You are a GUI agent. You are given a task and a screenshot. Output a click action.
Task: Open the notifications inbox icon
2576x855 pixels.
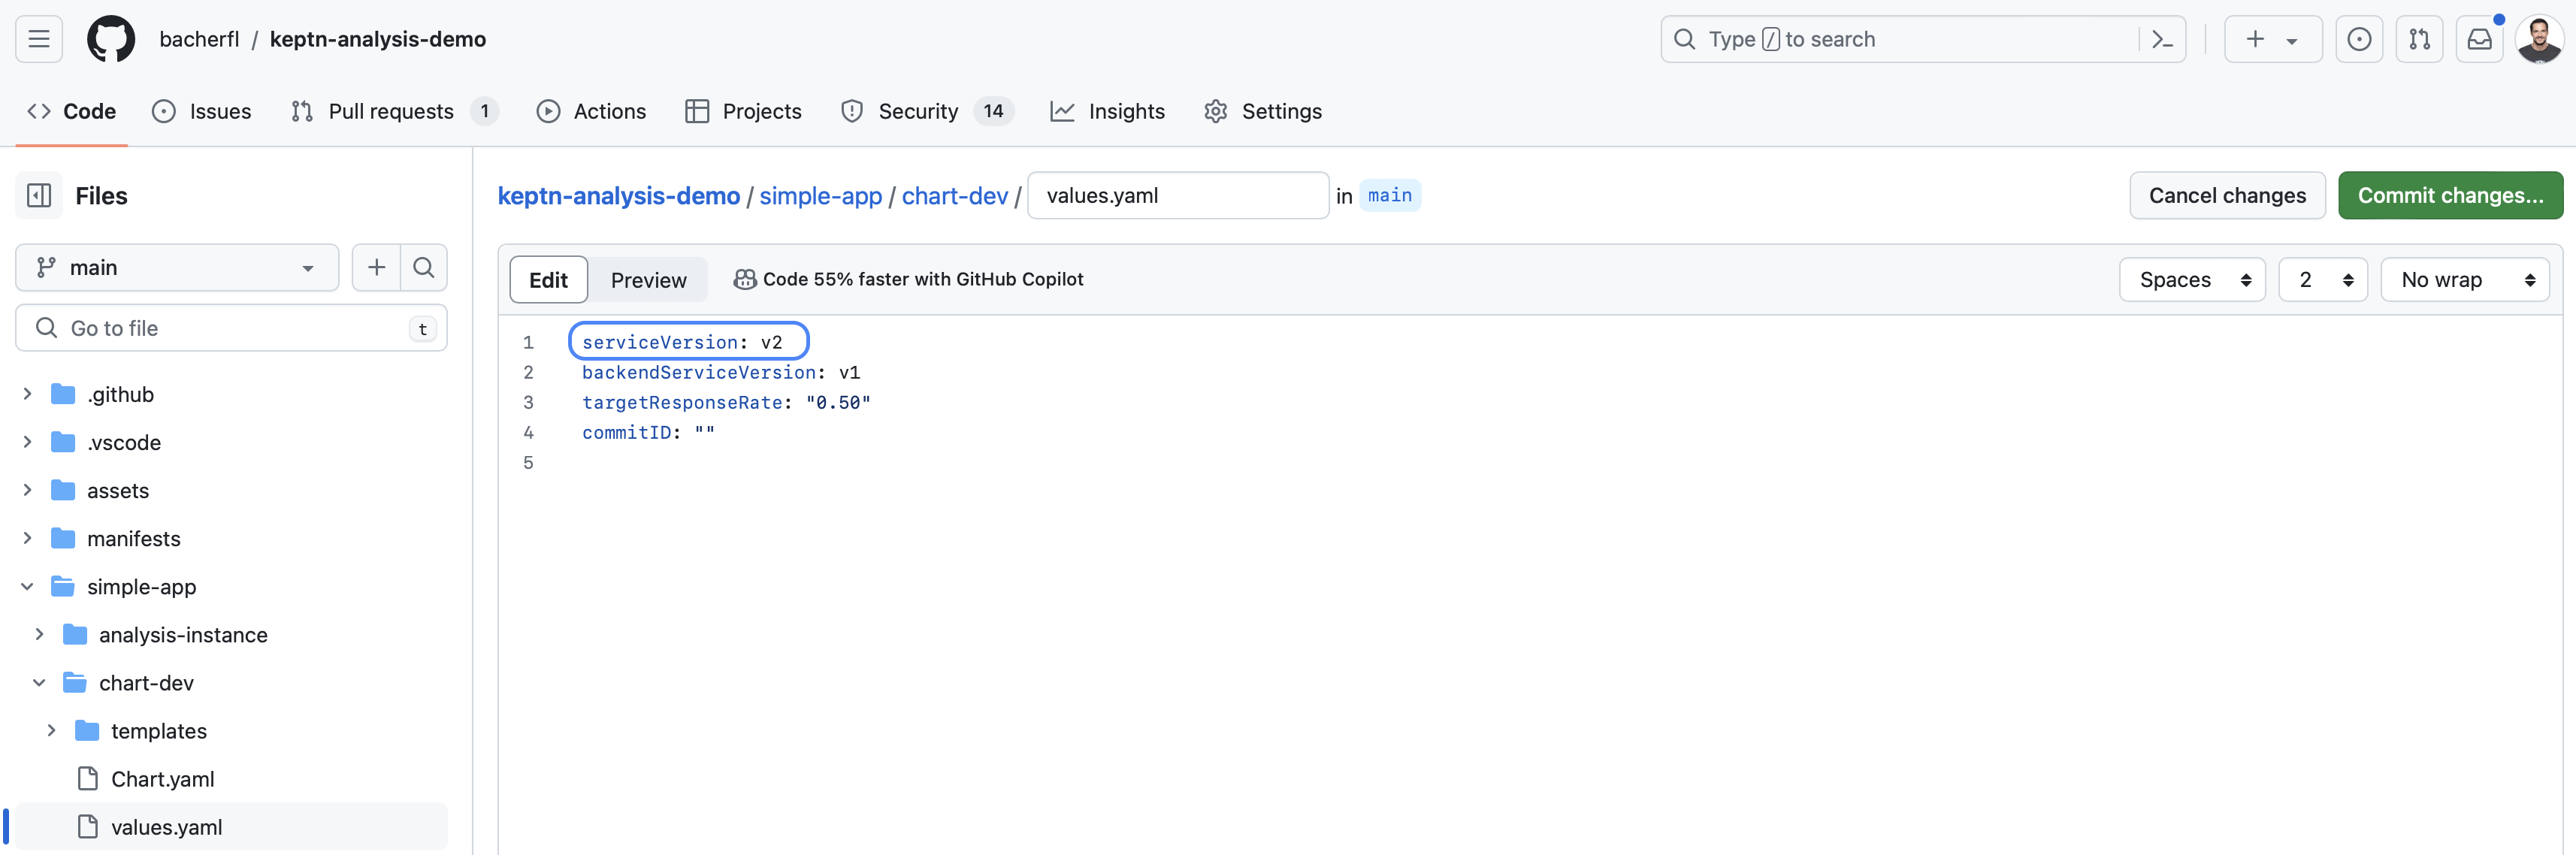pos(2479,39)
